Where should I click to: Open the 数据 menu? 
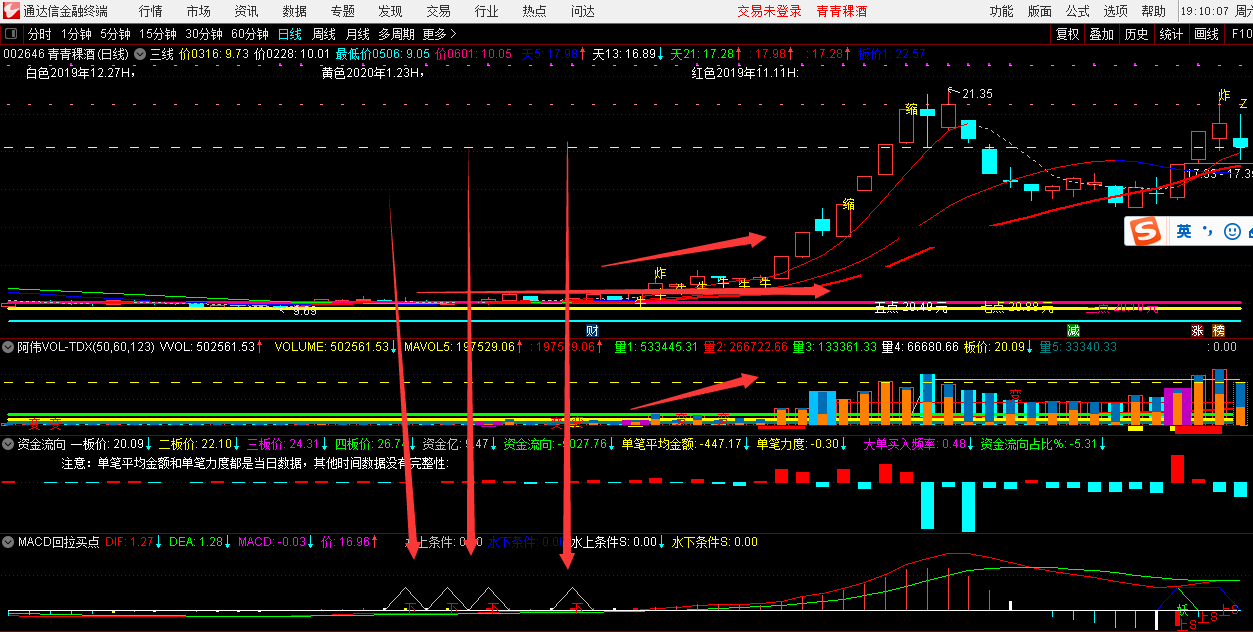(x=295, y=11)
